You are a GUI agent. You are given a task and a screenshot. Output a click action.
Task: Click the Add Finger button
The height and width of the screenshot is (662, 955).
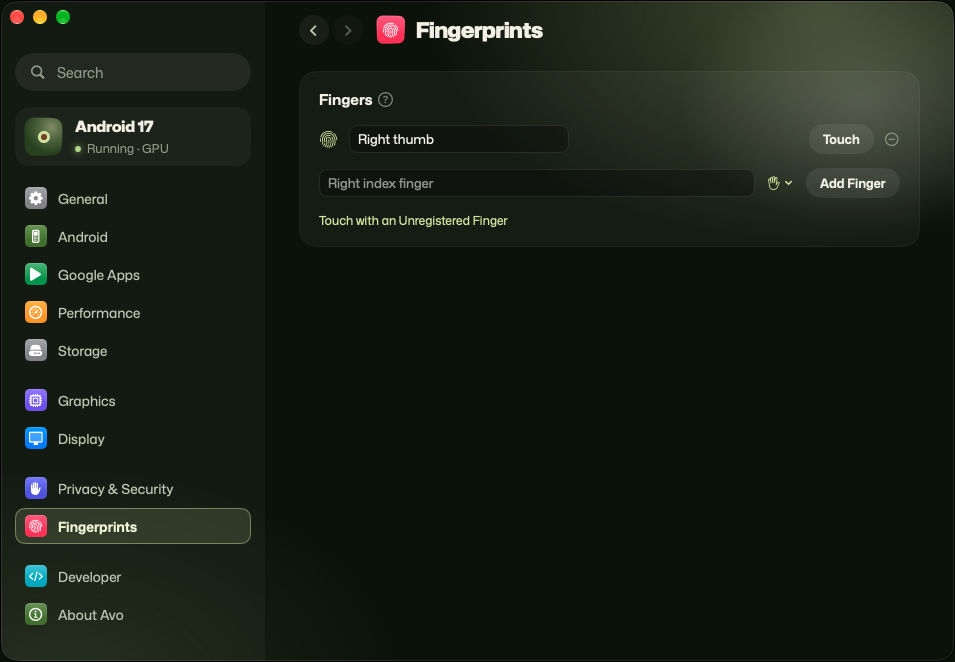point(853,183)
